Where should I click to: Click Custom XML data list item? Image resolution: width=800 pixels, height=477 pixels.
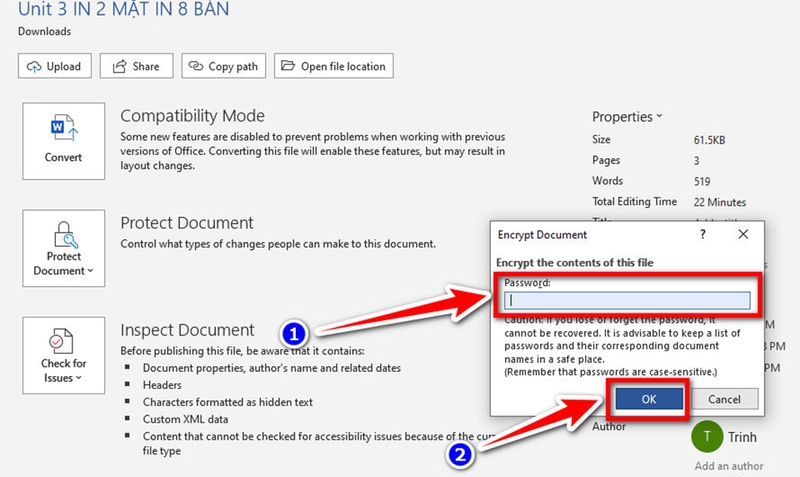tap(185, 419)
